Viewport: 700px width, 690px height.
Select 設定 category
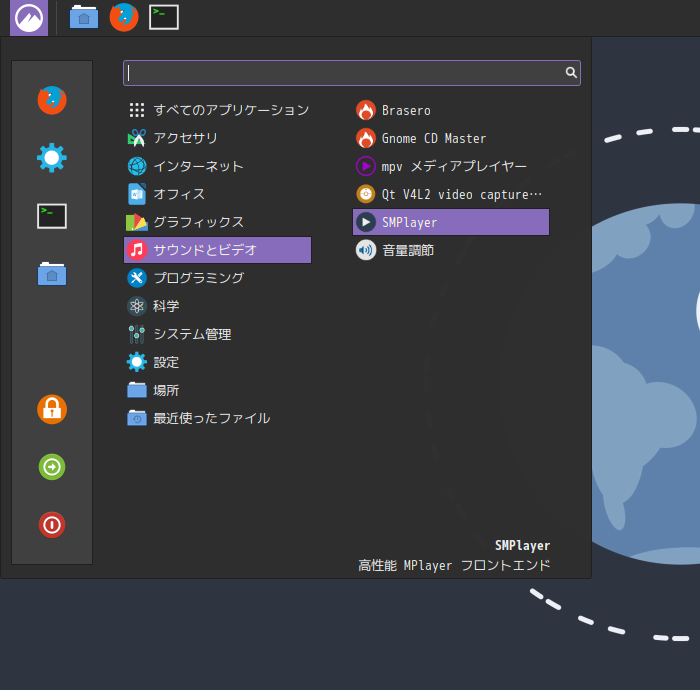point(217,362)
